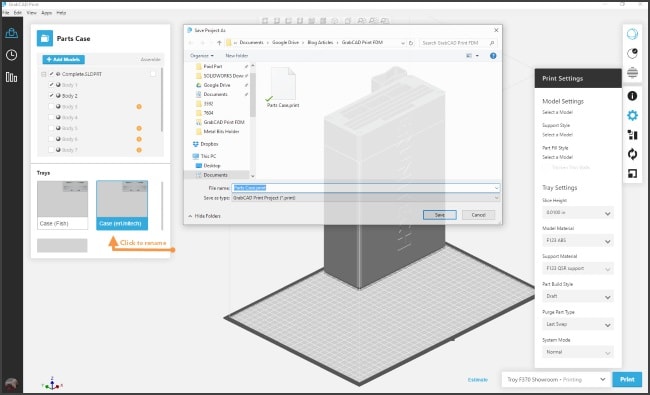Open the File menu
650x395 pixels.
tap(6, 13)
